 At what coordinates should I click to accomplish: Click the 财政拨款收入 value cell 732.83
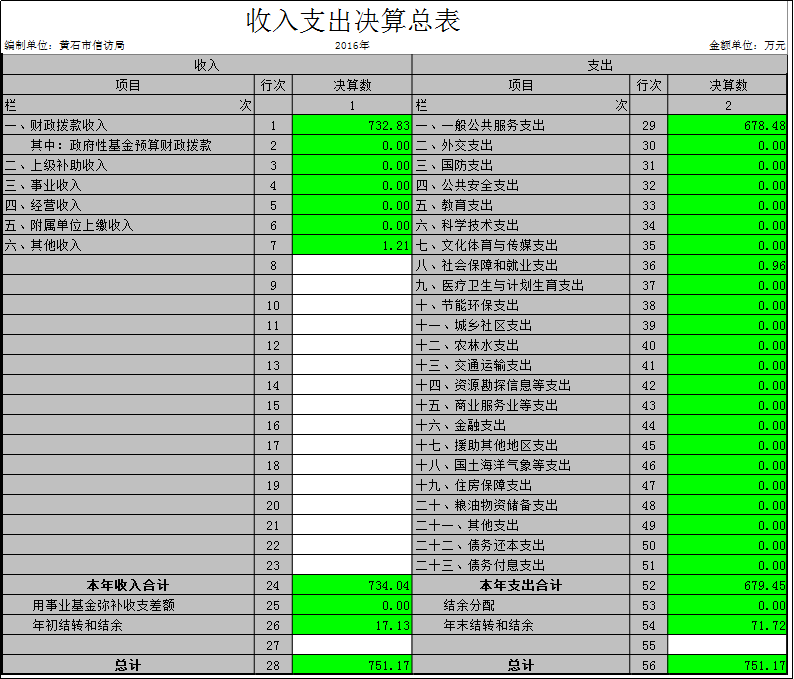click(x=352, y=125)
